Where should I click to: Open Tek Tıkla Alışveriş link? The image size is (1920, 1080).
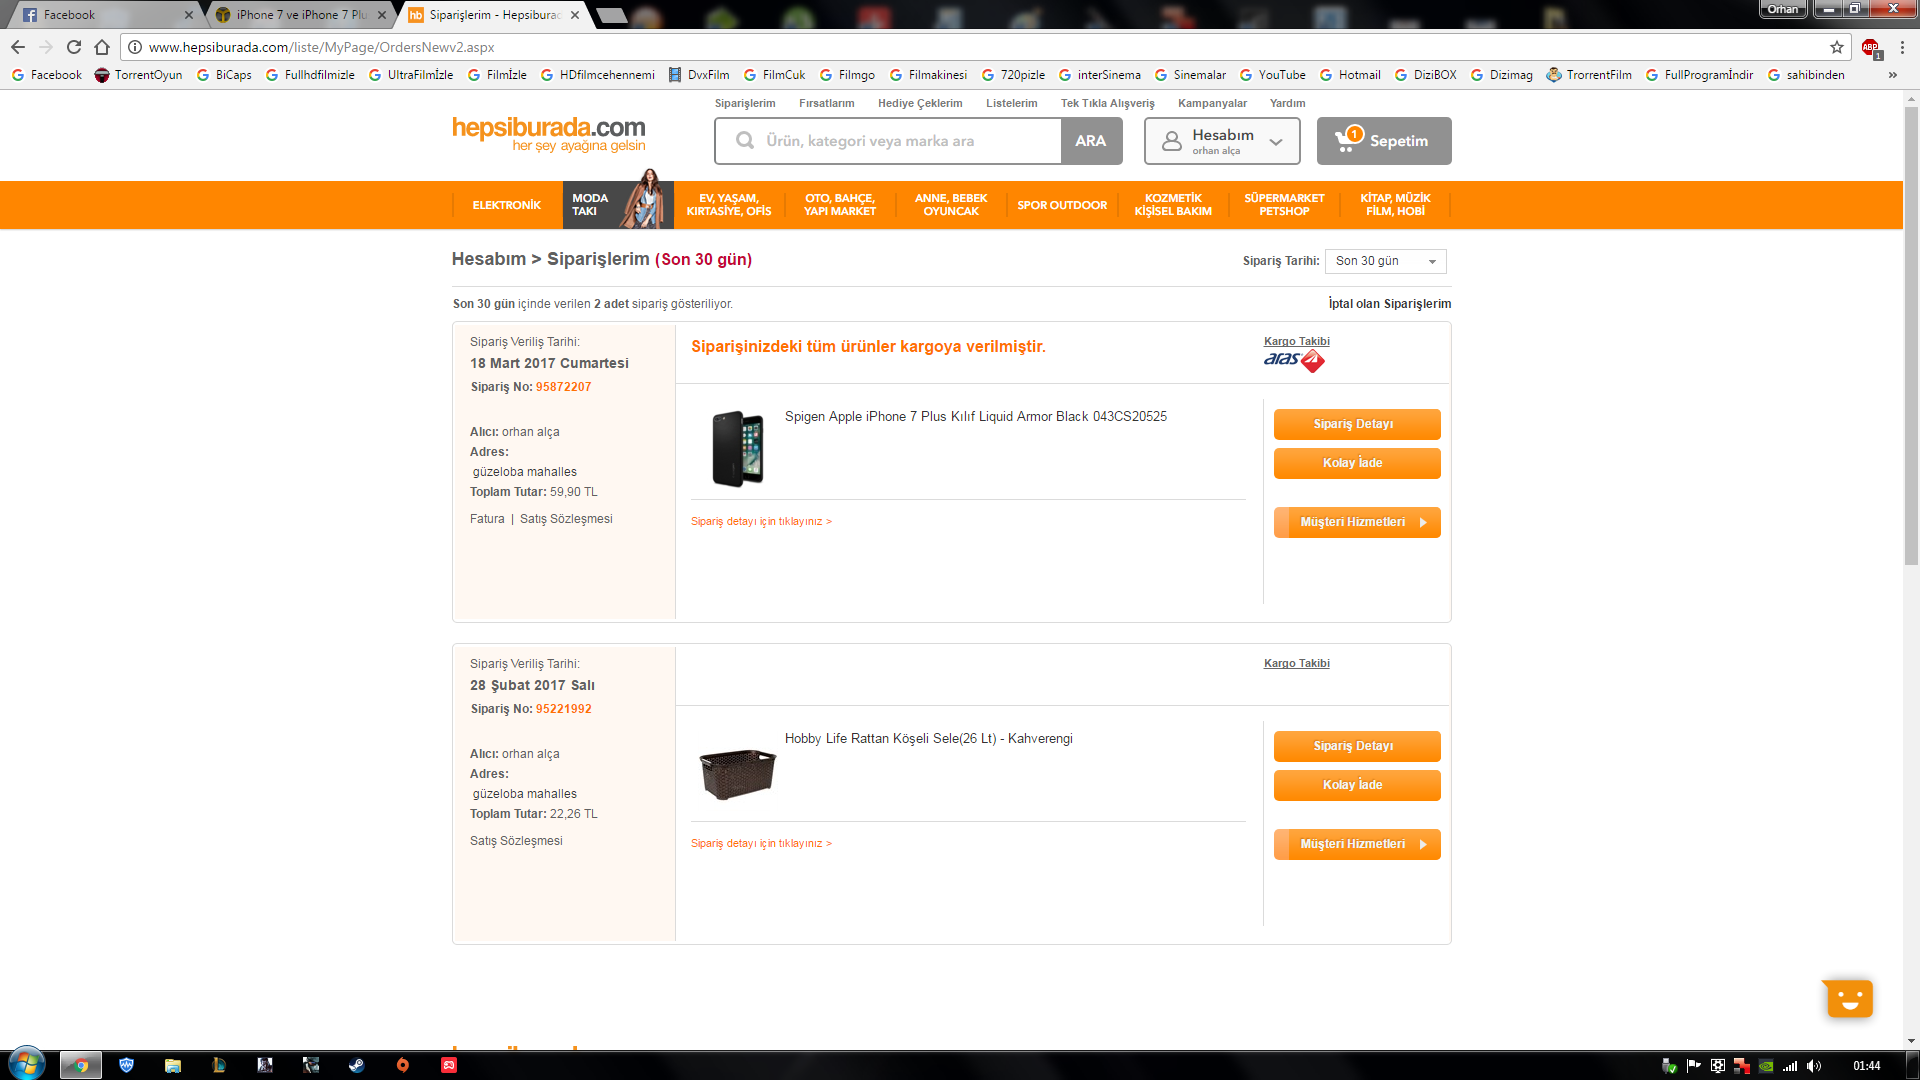1108,103
